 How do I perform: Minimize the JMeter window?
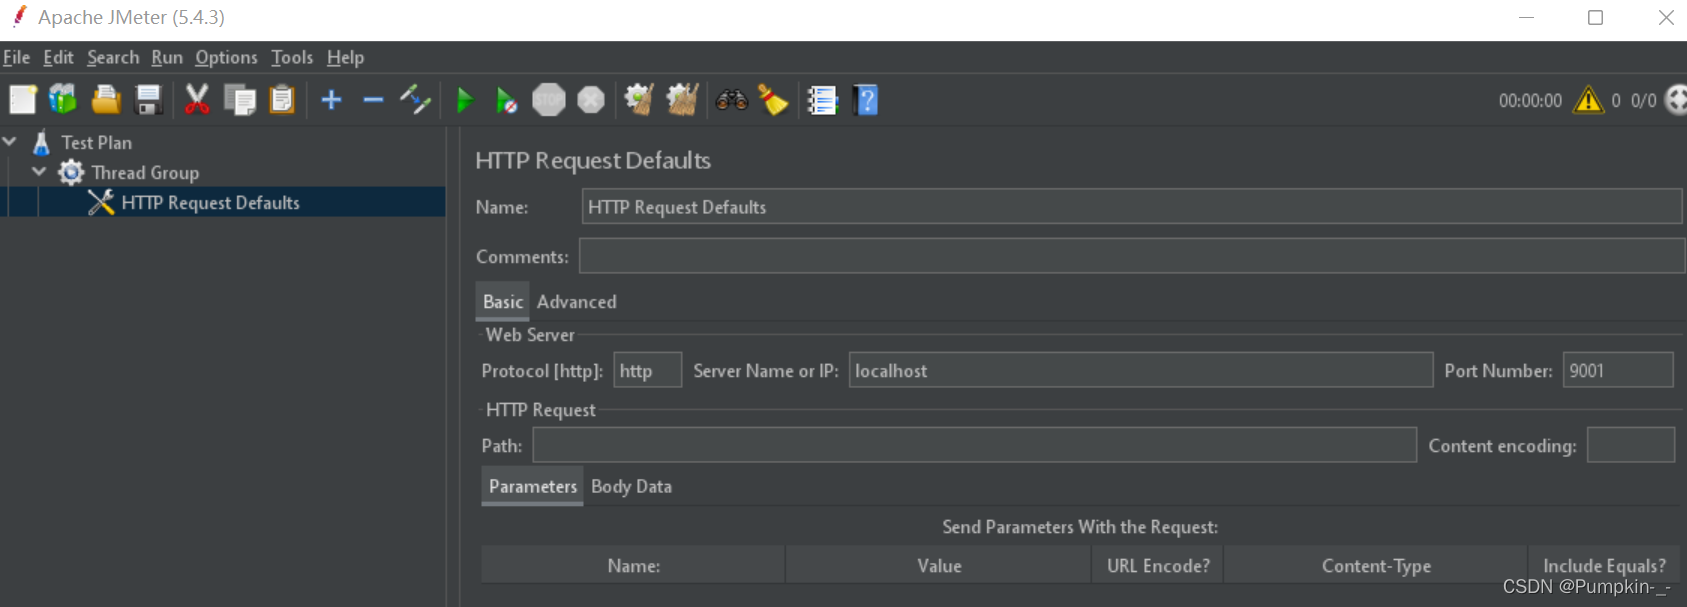coord(1526,18)
